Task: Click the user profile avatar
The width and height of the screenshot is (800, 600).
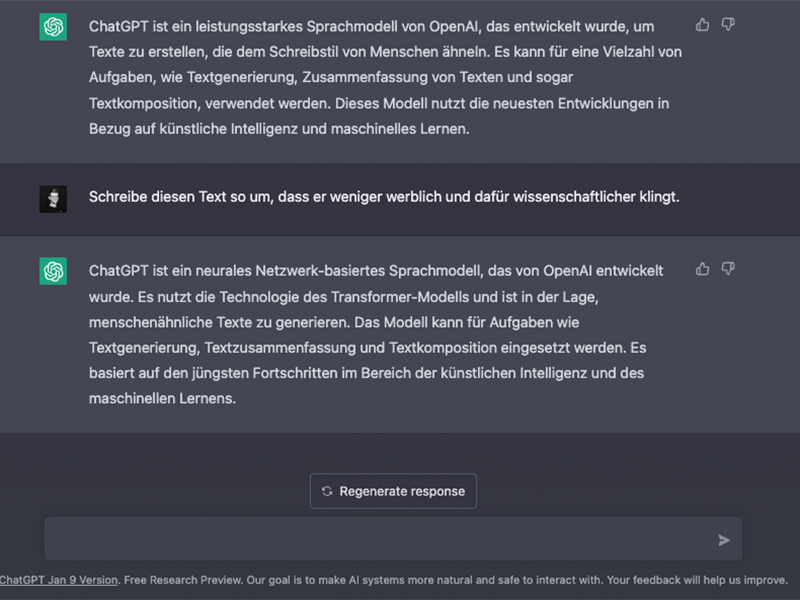Action: (x=53, y=198)
